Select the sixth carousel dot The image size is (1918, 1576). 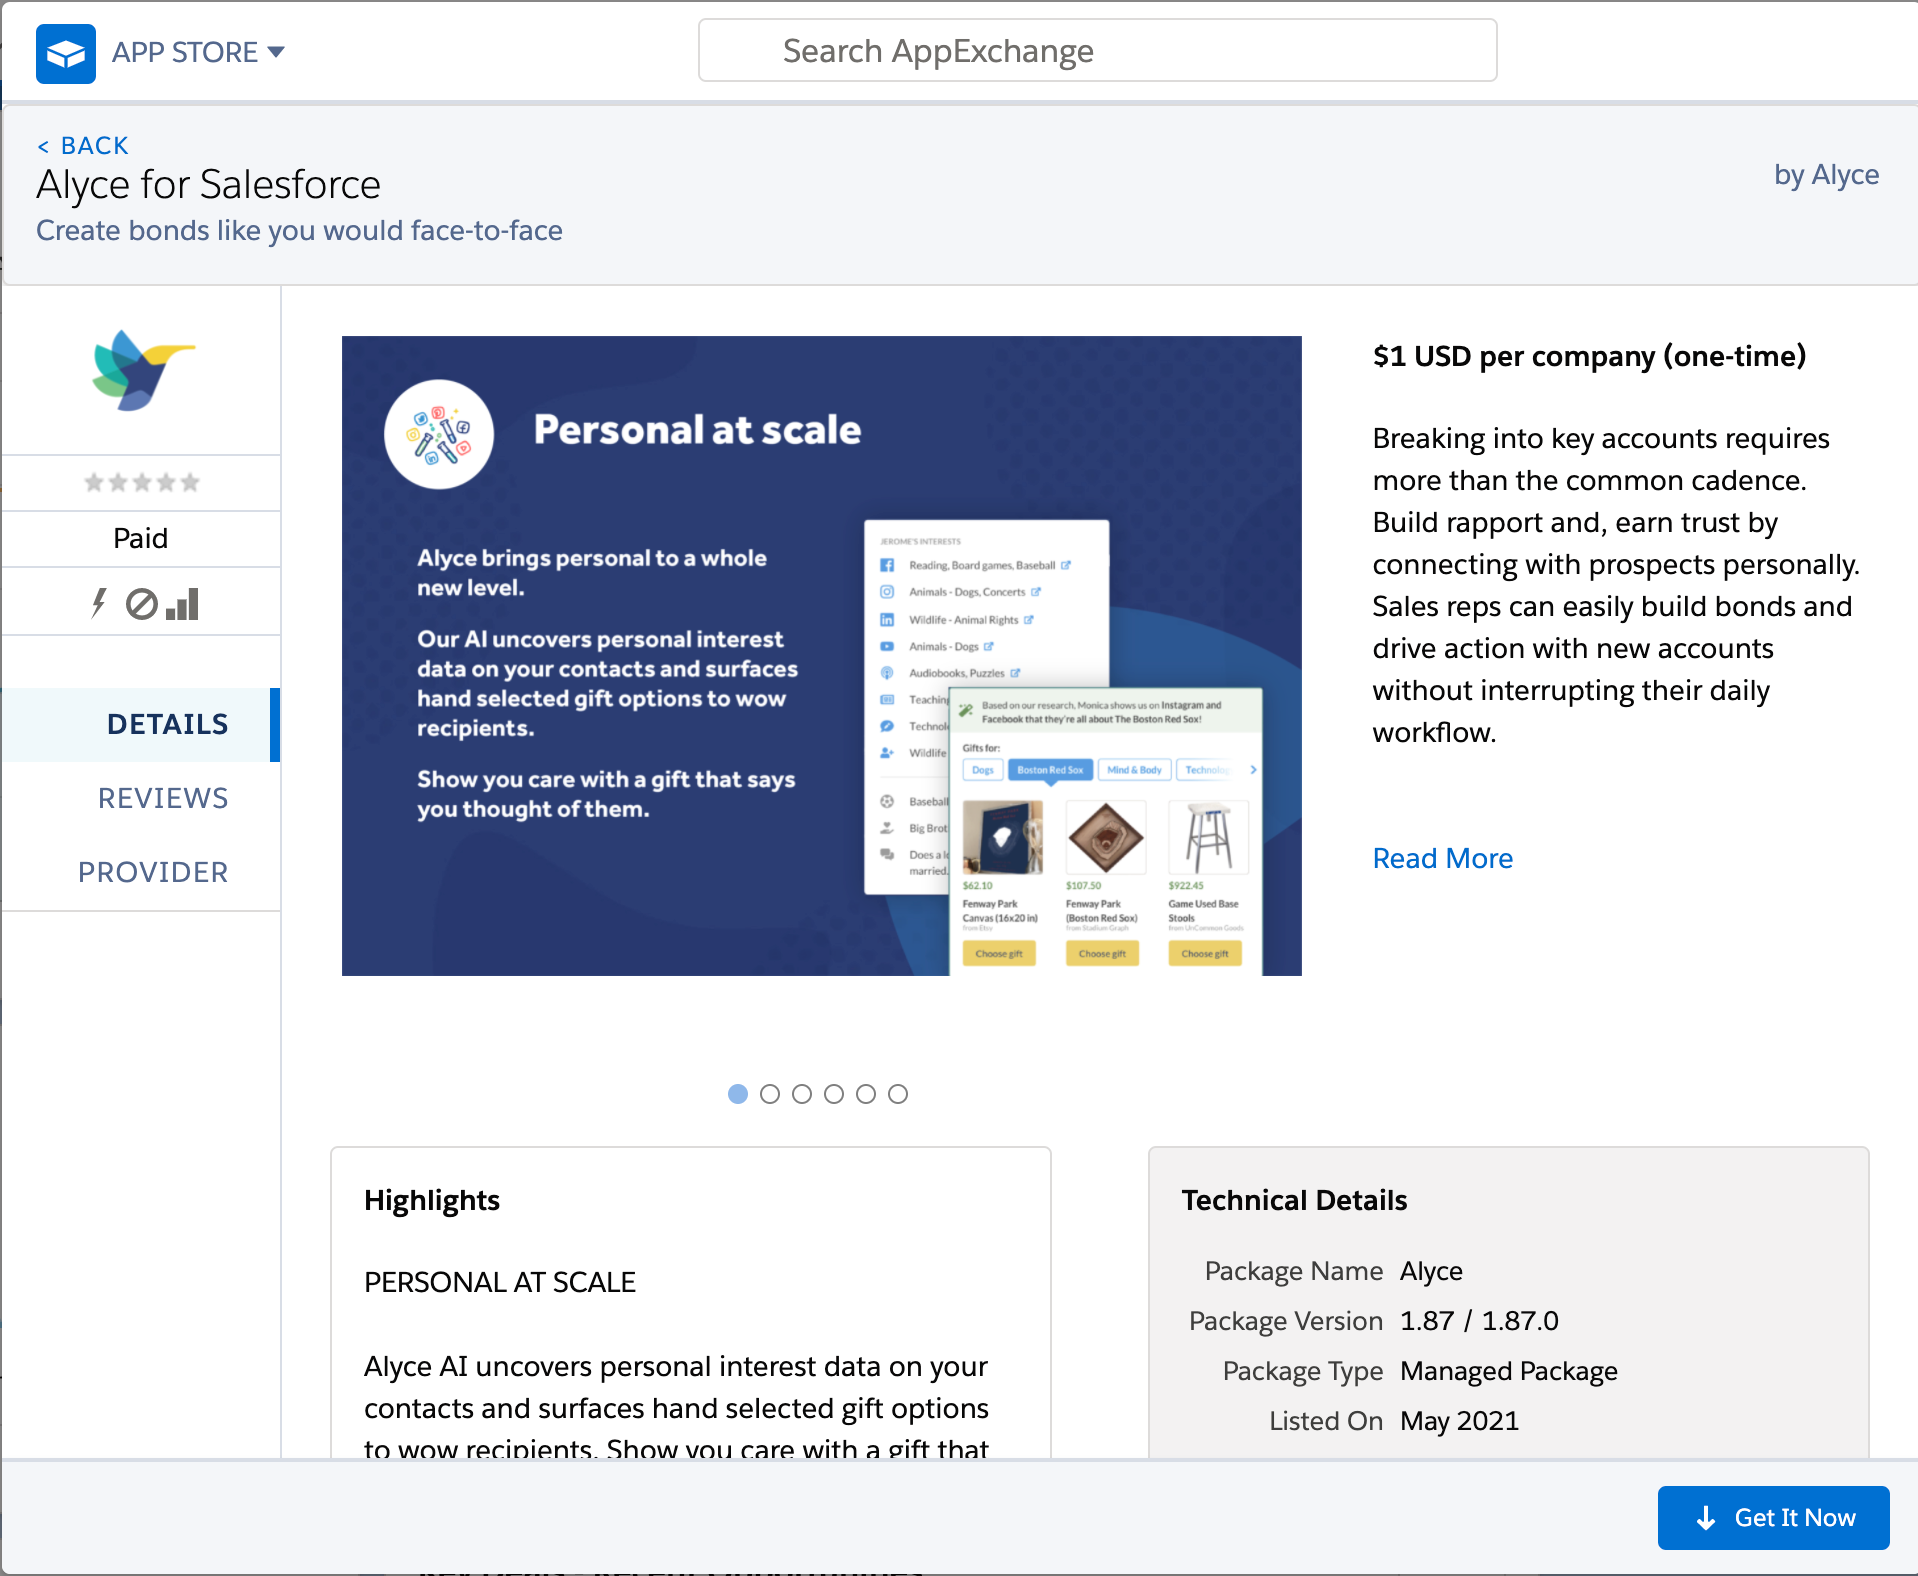[898, 1094]
